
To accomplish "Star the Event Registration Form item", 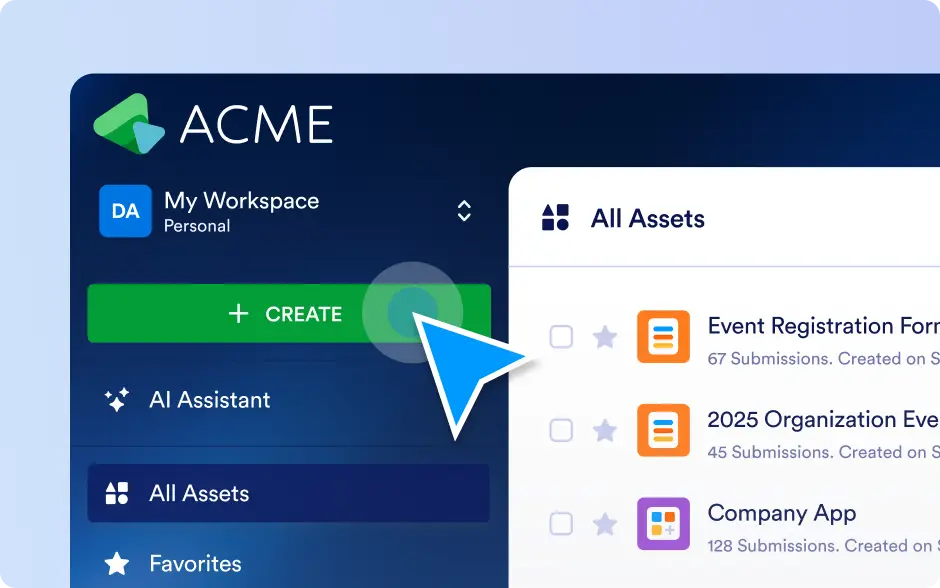I will point(605,337).
